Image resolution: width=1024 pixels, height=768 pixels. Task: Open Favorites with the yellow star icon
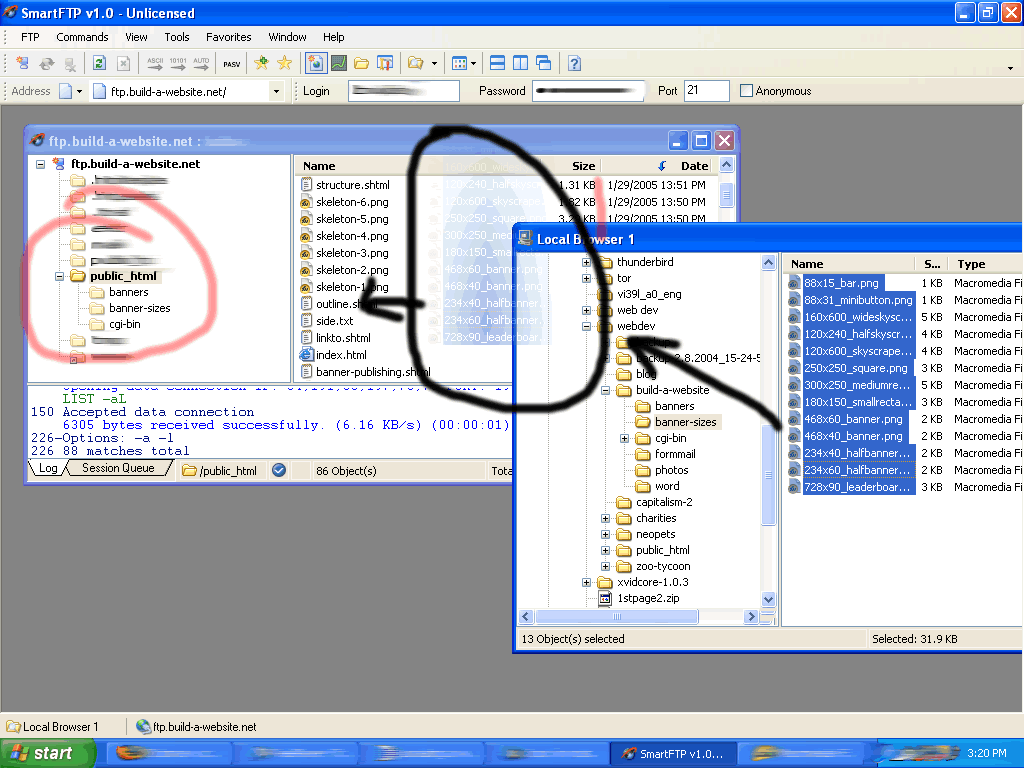[285, 63]
